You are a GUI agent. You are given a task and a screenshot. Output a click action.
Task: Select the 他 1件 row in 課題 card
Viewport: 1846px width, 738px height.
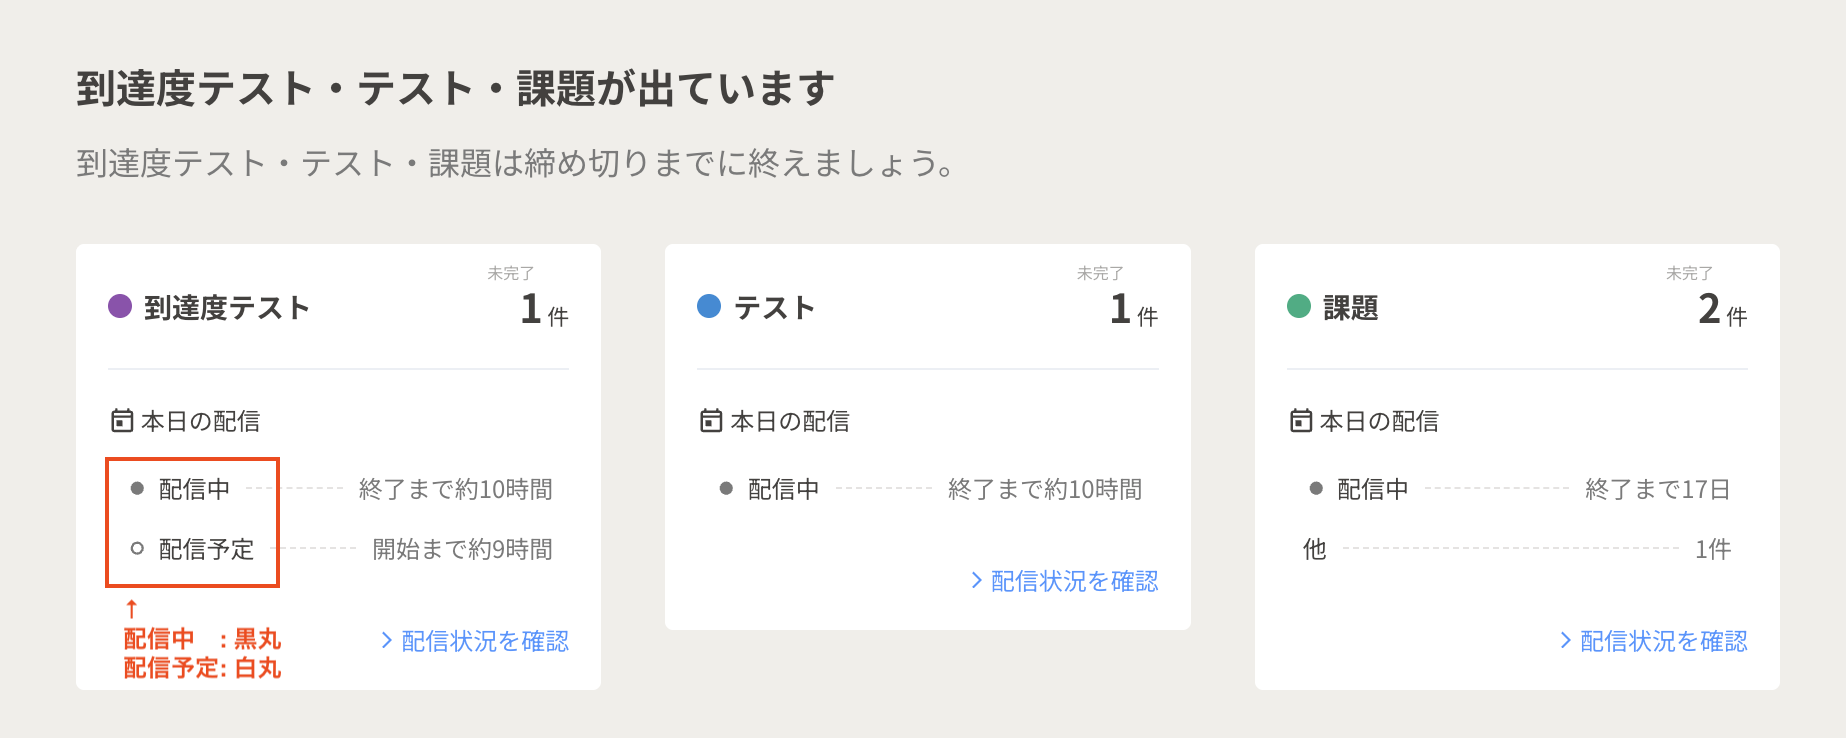coord(1516,549)
